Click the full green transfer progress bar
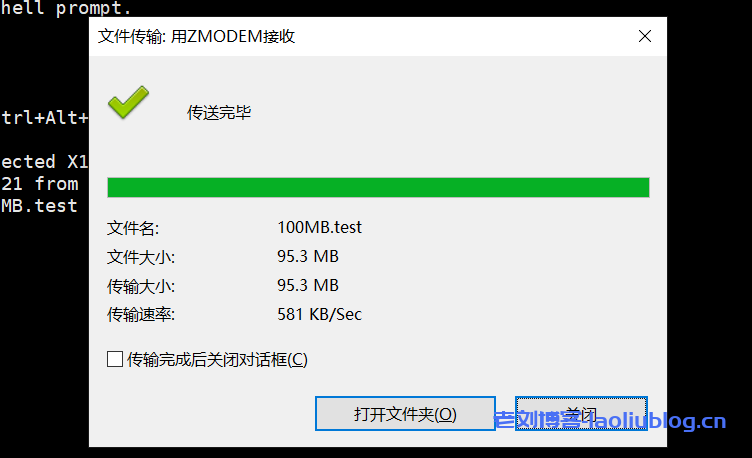 point(378,187)
